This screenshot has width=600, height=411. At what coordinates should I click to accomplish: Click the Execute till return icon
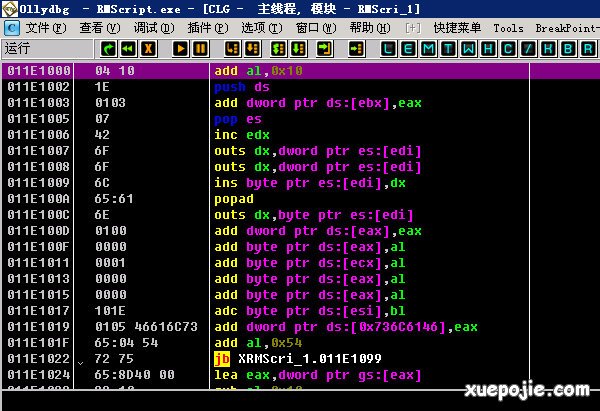[x=324, y=49]
